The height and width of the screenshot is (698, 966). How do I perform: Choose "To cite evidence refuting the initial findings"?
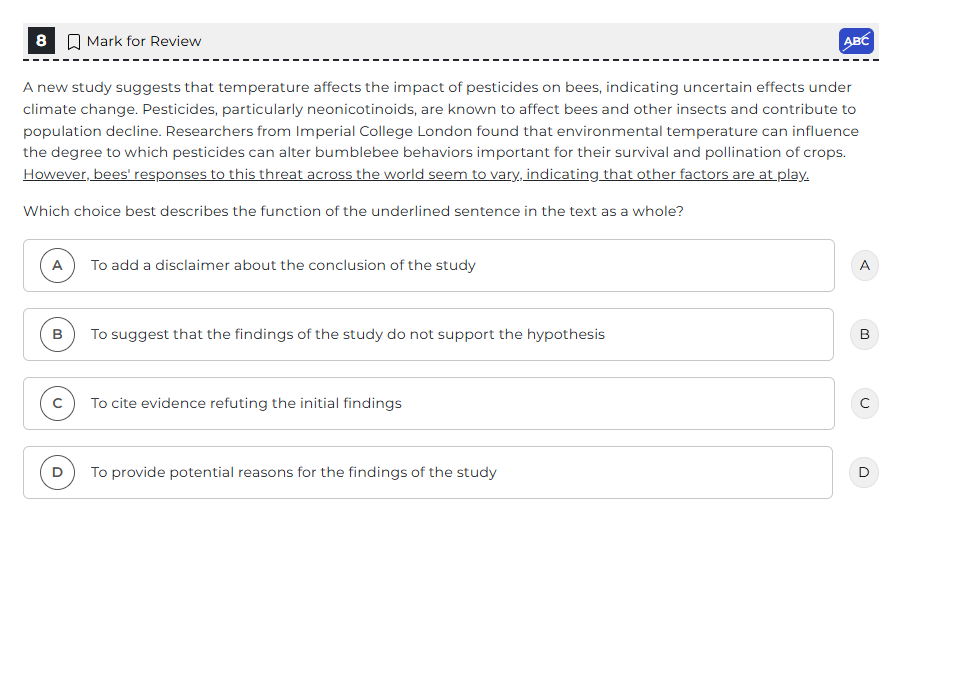[x=246, y=403]
